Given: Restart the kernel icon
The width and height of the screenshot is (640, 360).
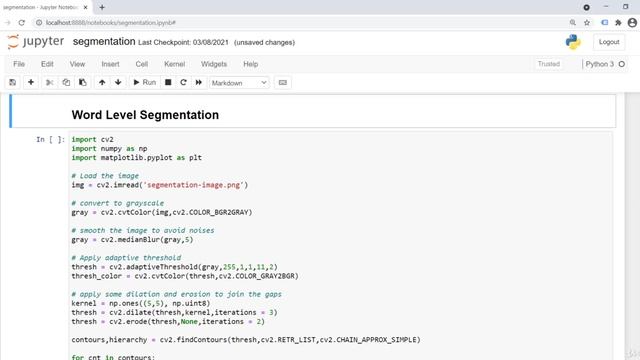Looking at the screenshot, I should coord(183,82).
